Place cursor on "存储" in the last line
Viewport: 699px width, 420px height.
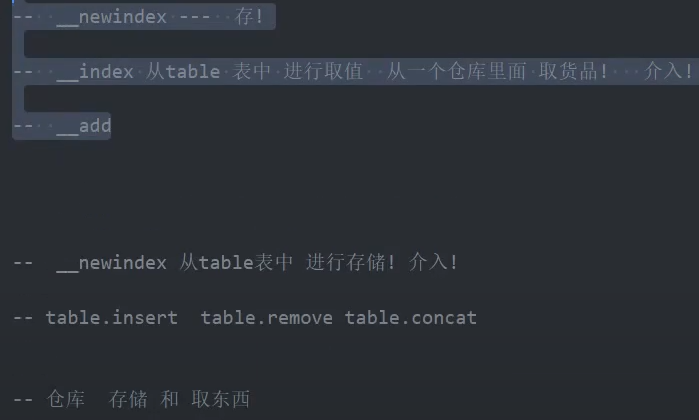point(128,400)
